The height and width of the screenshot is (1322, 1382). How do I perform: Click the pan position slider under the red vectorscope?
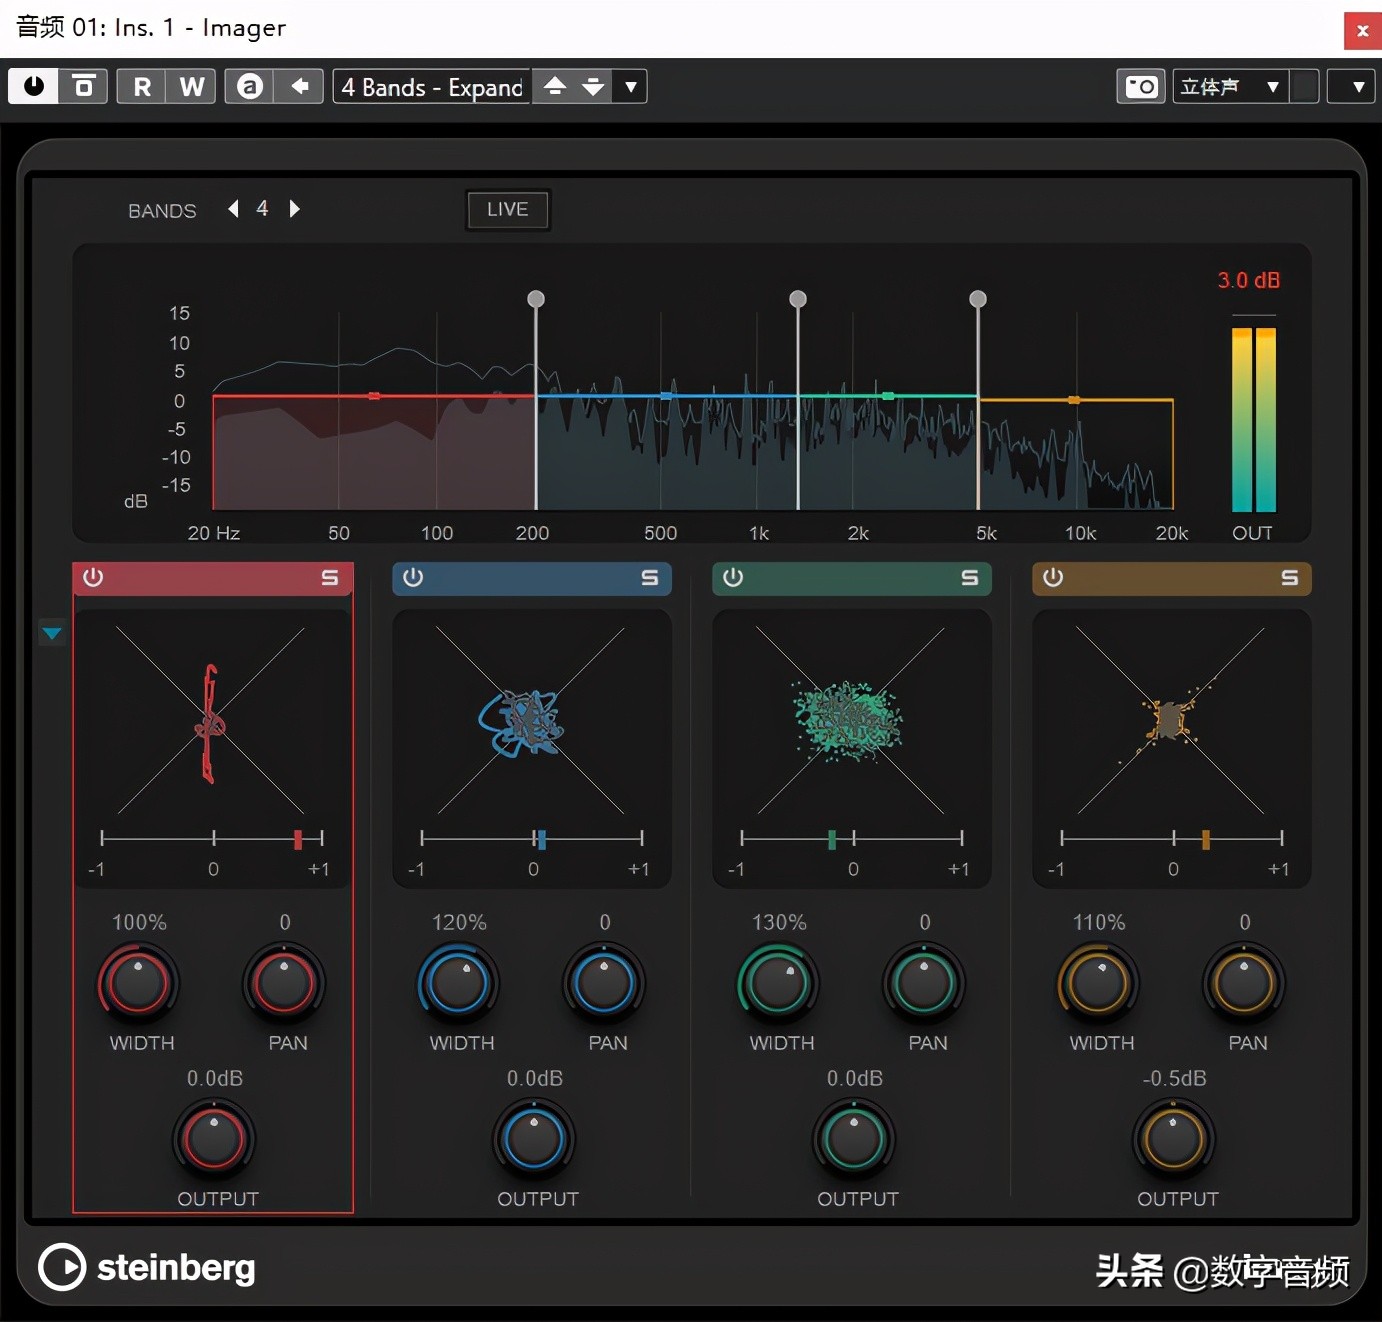[297, 838]
